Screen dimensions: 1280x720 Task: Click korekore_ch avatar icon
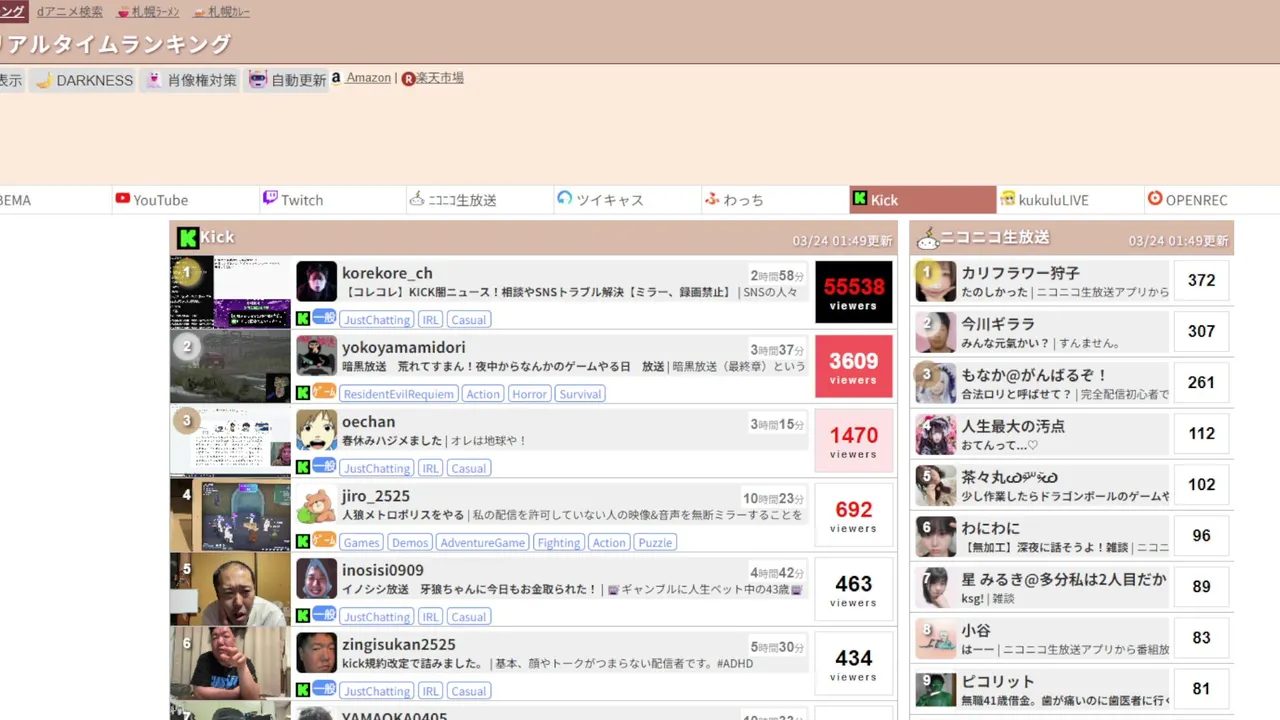(316, 282)
